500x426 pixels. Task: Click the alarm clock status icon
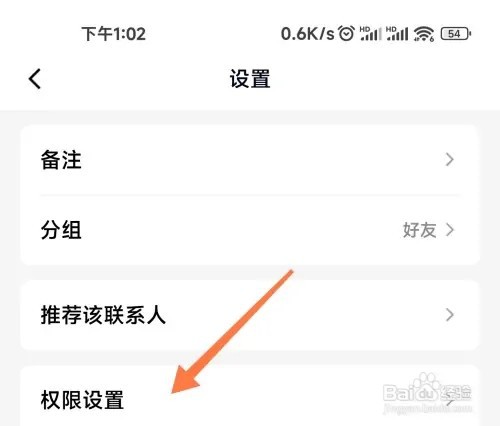coord(347,34)
